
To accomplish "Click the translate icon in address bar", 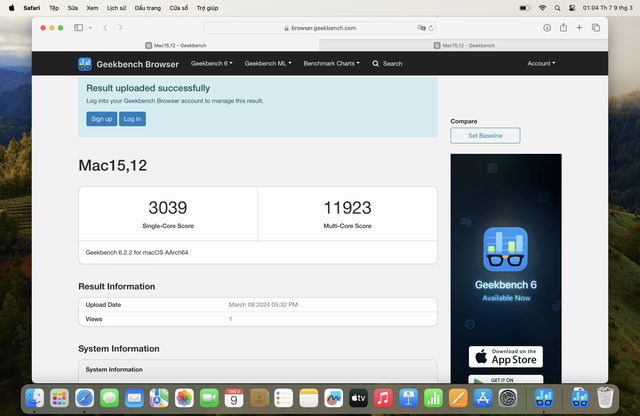I will point(421,28).
